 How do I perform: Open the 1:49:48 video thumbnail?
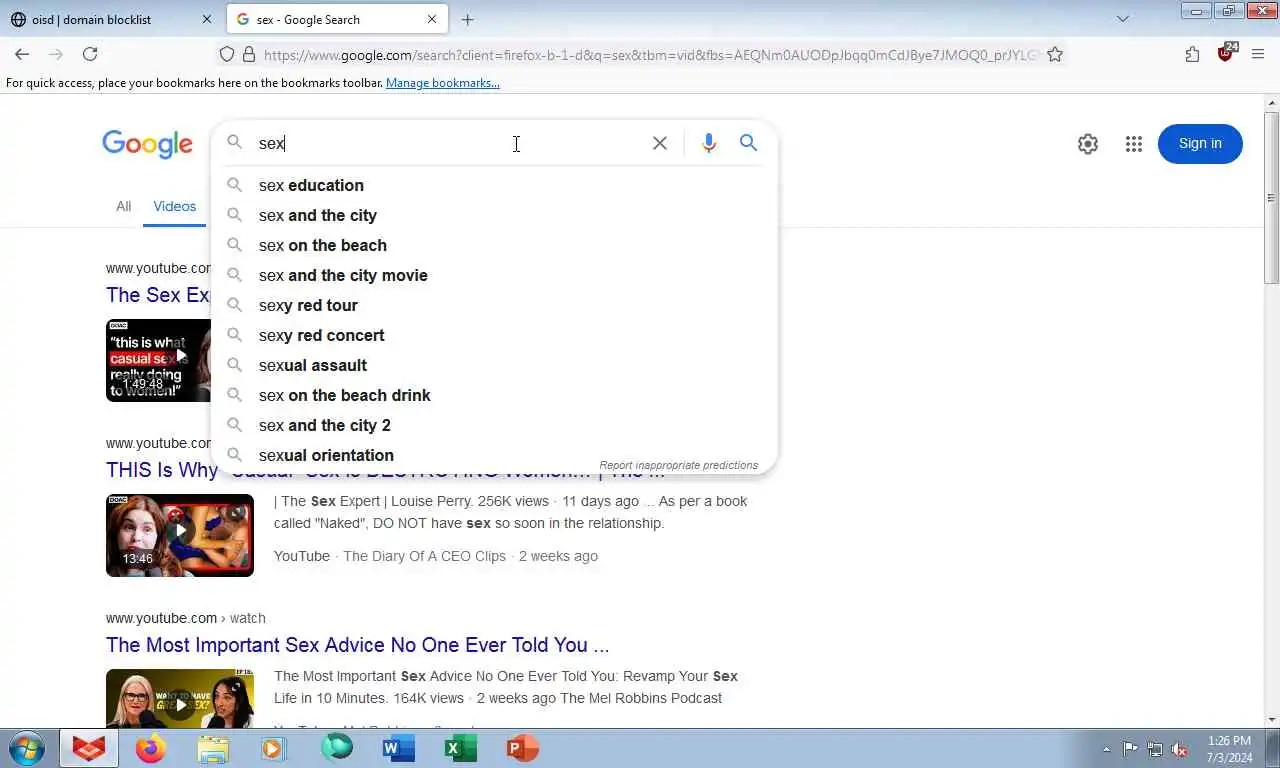coord(158,360)
